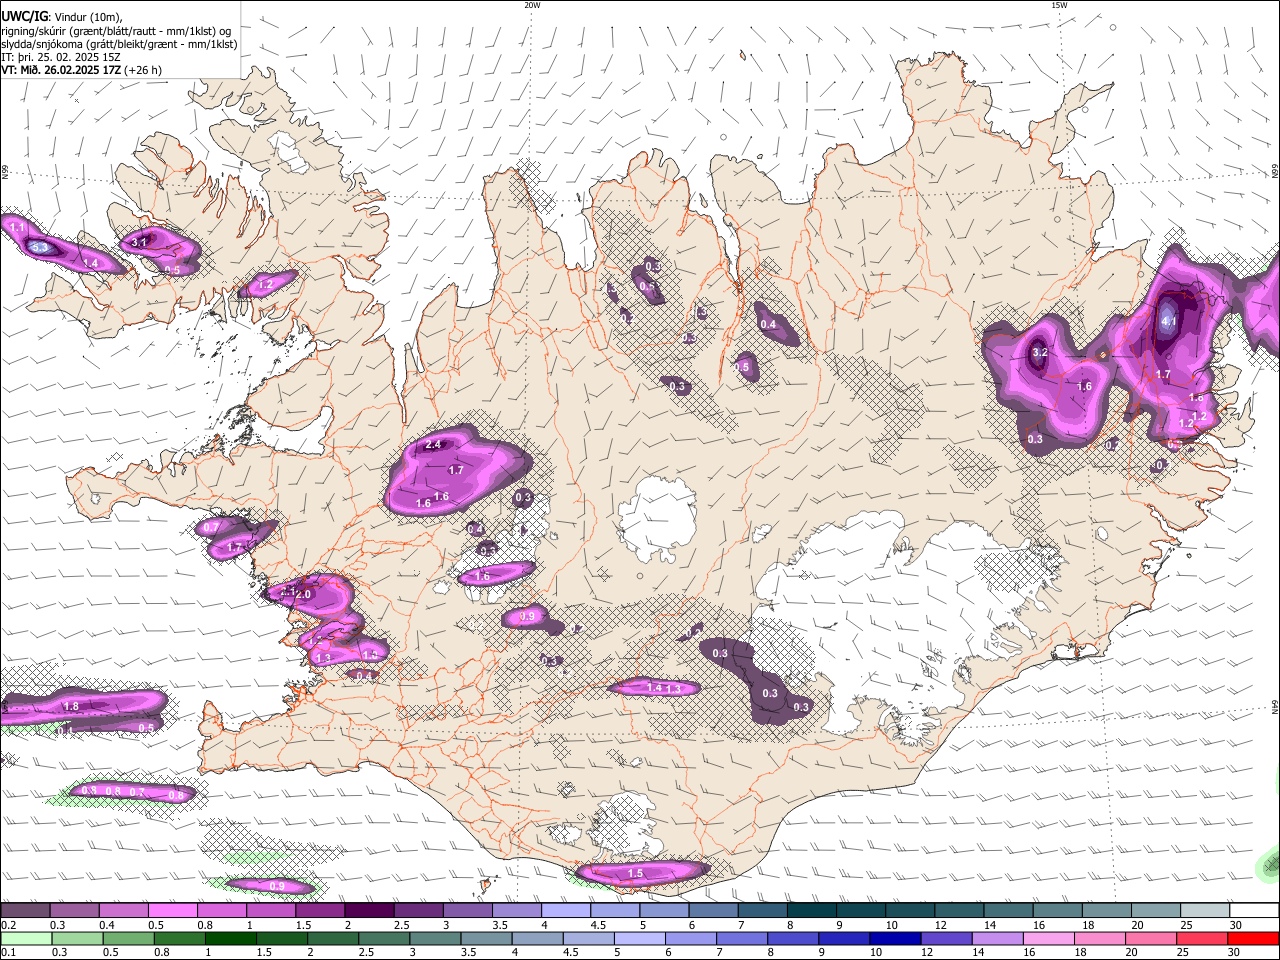Click the darkest green swatch between 1 and 1.5

230,938
